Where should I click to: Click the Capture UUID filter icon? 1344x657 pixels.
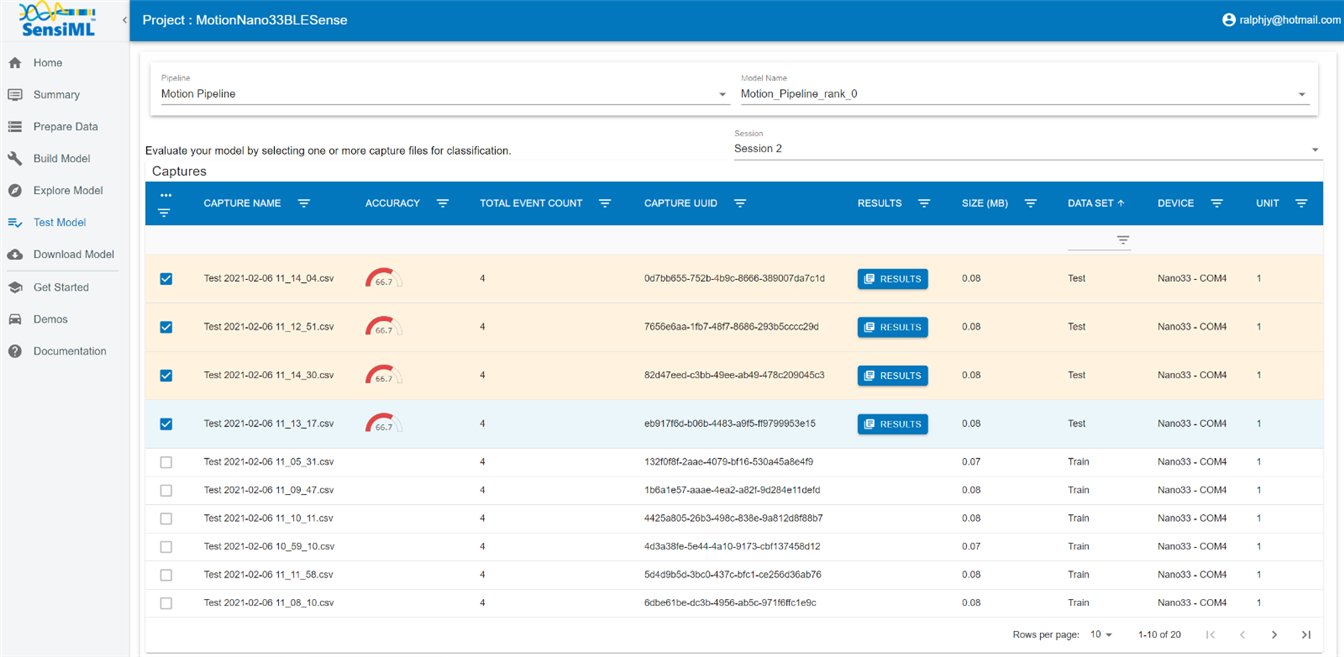tap(740, 203)
